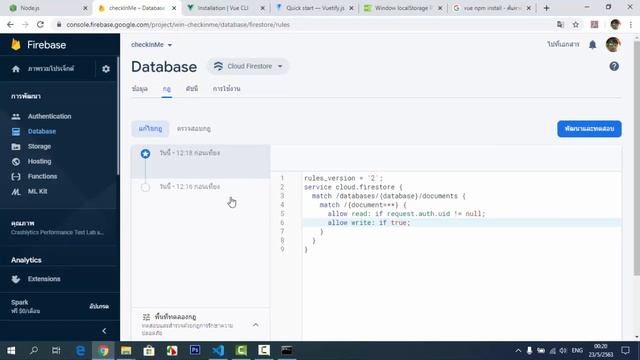The image size is (640, 360).
Task: Click line 'allow read: if request.auth.uid != null;'
Action: [406, 213]
